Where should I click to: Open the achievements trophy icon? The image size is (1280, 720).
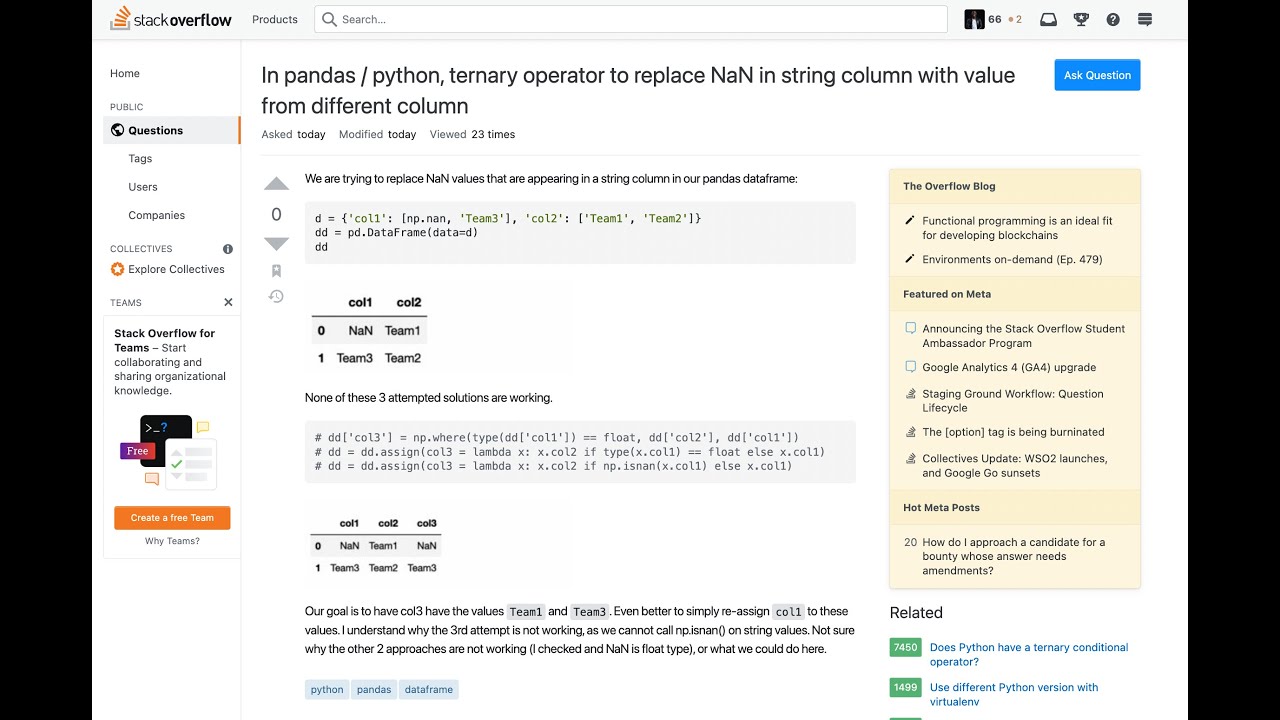point(1081,19)
